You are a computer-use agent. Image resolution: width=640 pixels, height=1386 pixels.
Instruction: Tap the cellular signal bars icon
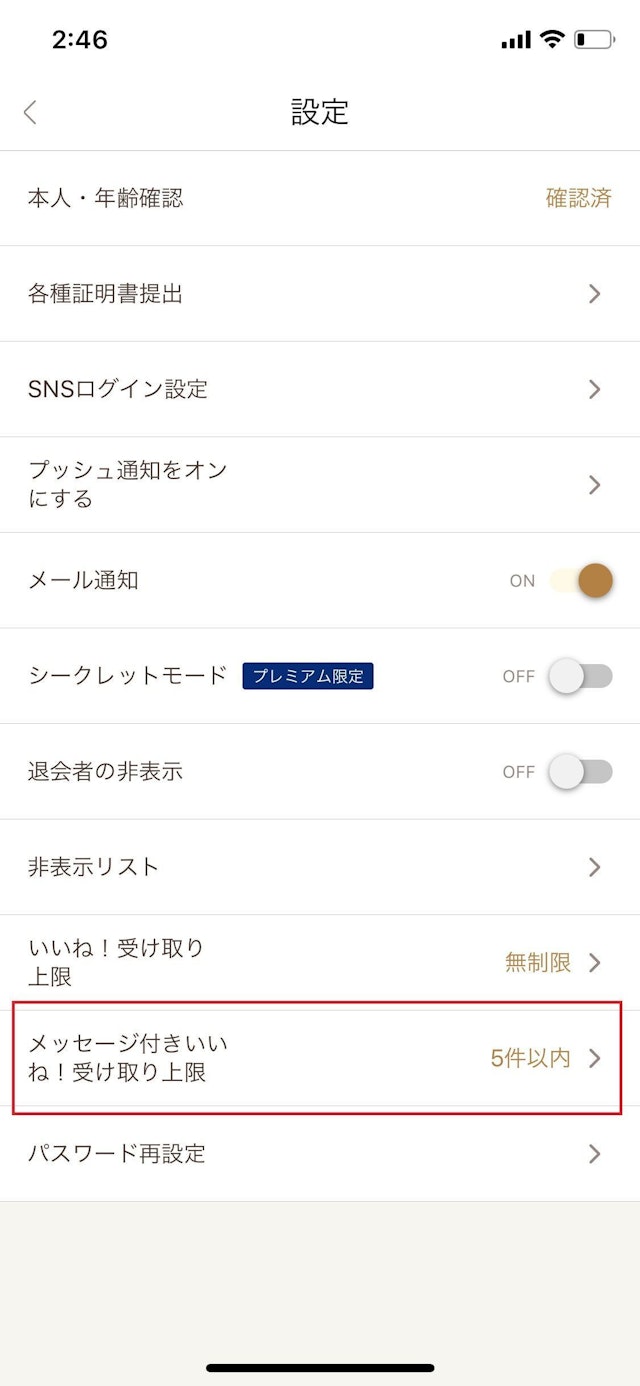tap(516, 40)
